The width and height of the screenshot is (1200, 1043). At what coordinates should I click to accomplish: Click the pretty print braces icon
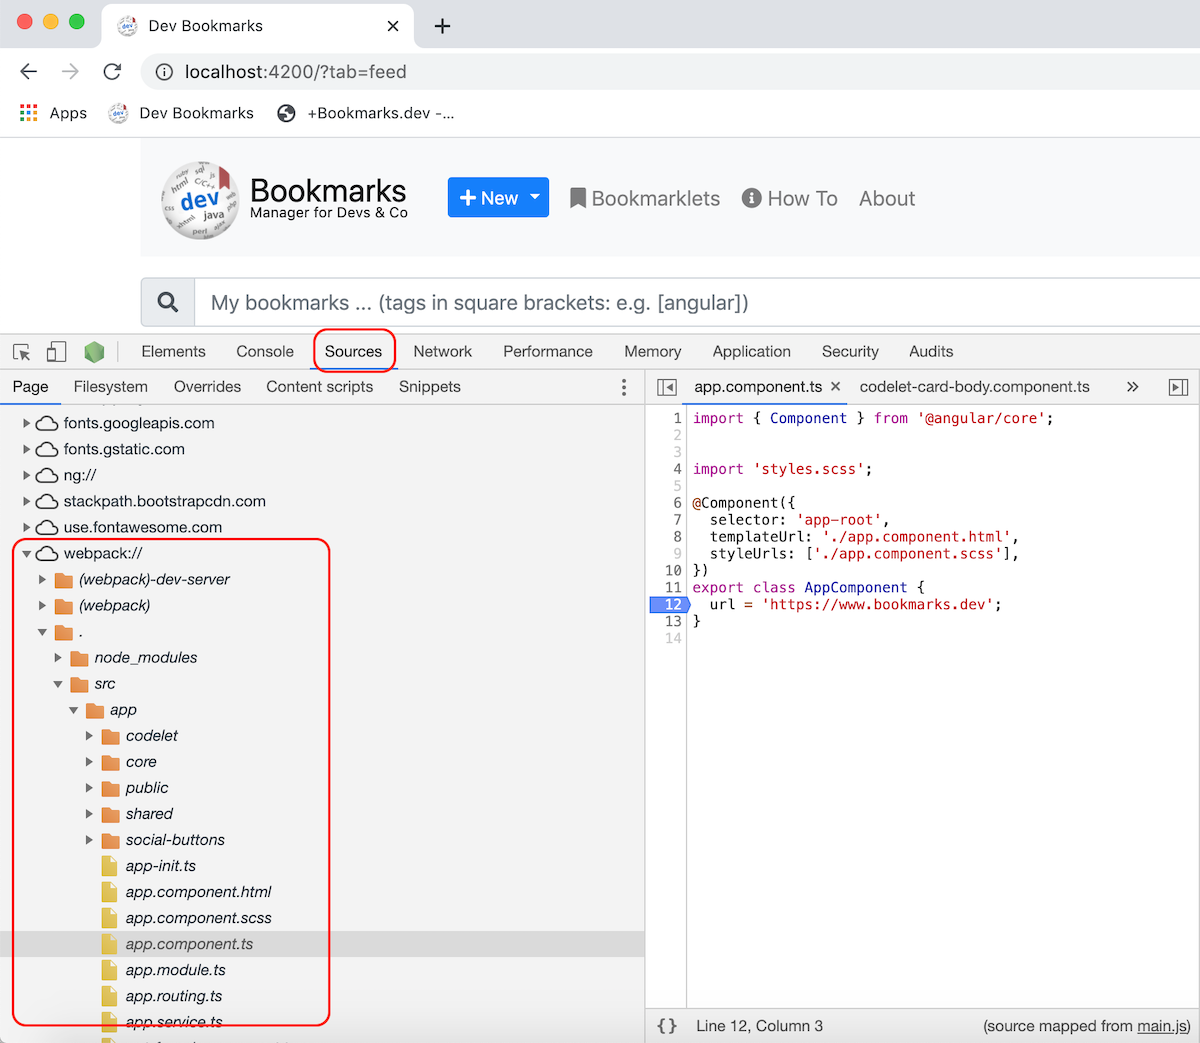point(667,1026)
